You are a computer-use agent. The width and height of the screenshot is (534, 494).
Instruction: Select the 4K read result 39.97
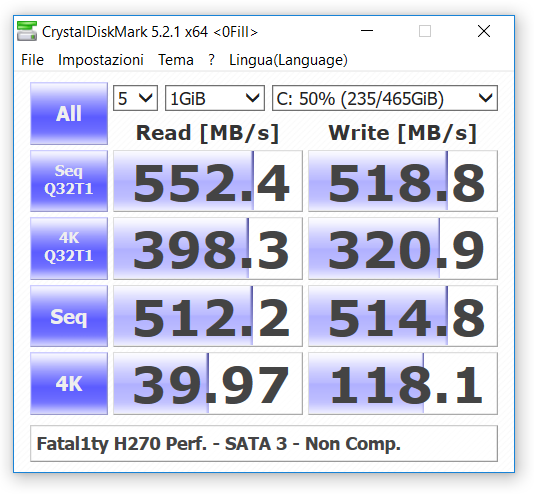tap(208, 383)
